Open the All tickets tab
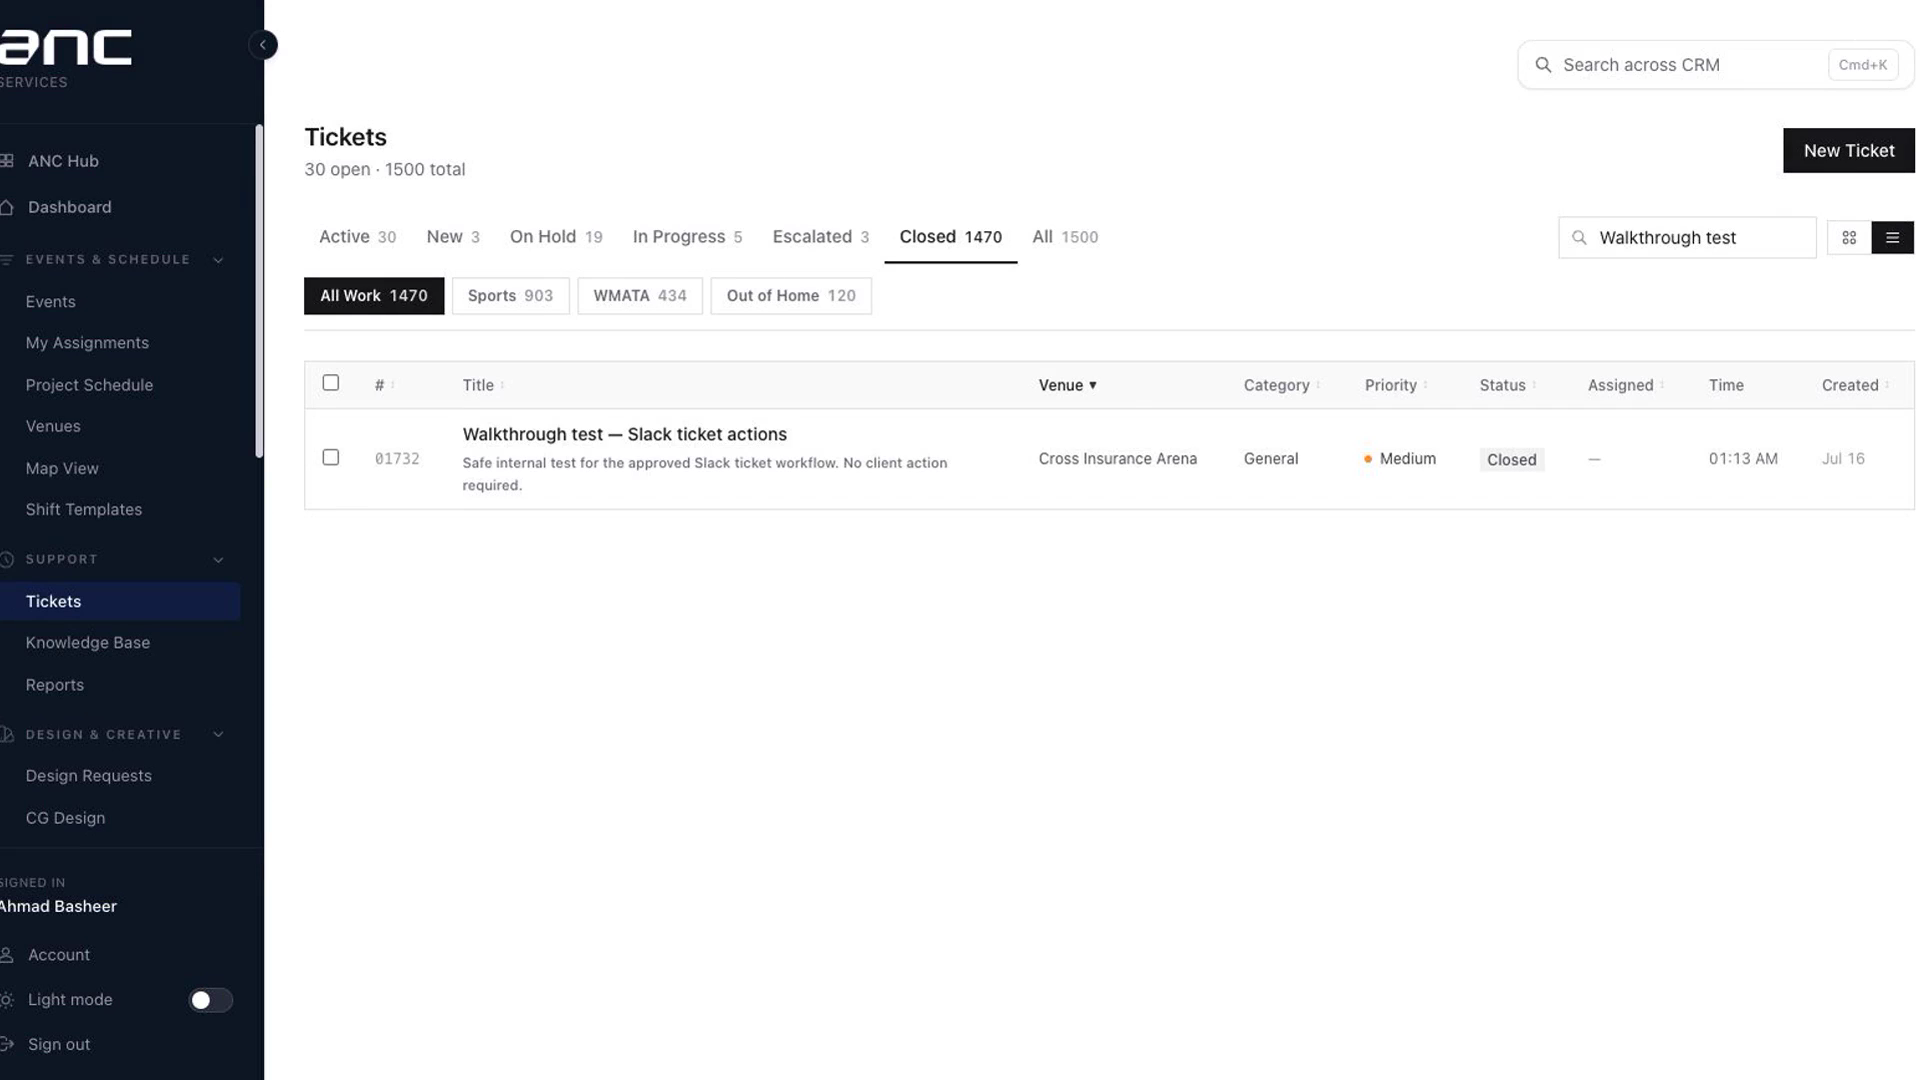This screenshot has height=1080, width=1920. tap(1065, 237)
